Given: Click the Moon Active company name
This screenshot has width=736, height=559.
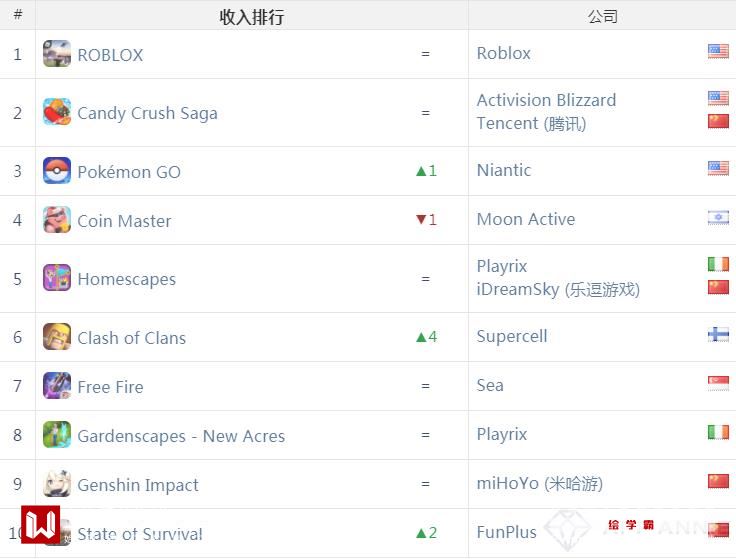Looking at the screenshot, I should coord(526,219).
